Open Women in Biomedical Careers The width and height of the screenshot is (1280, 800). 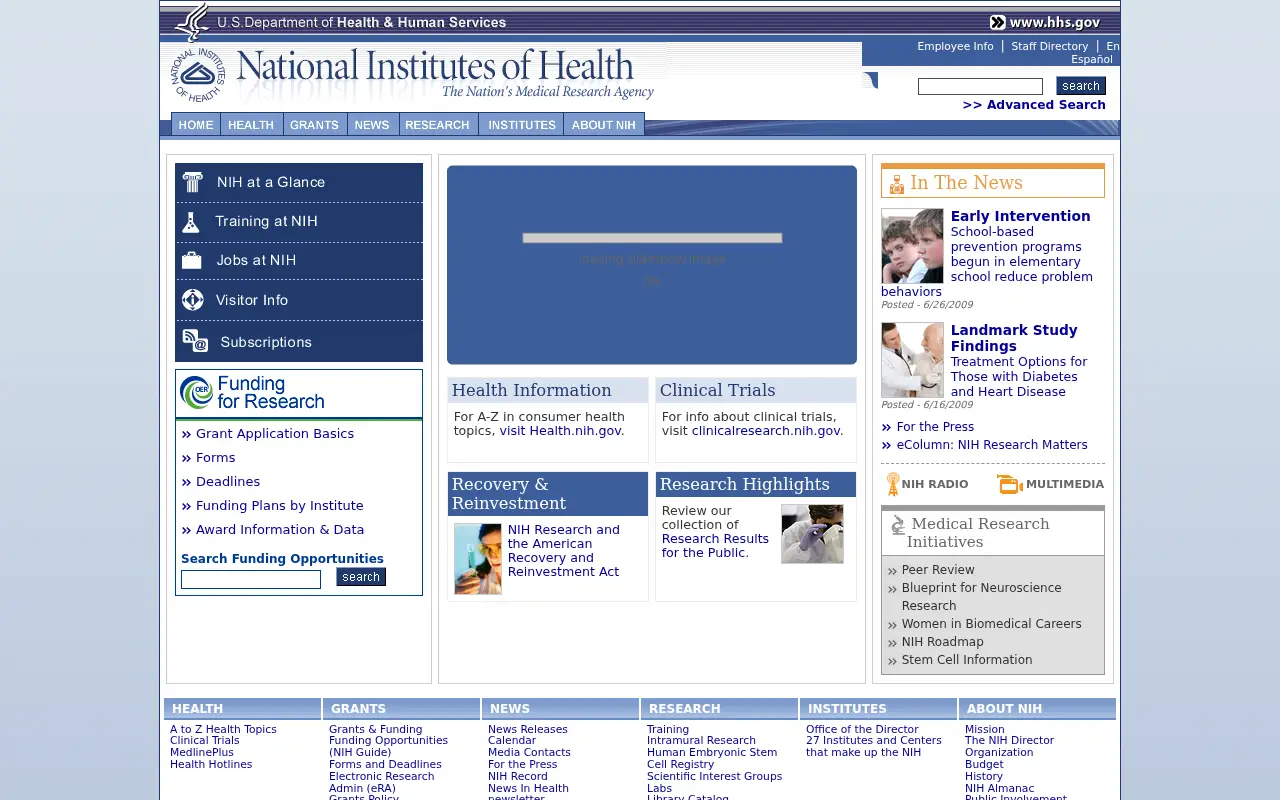click(992, 624)
